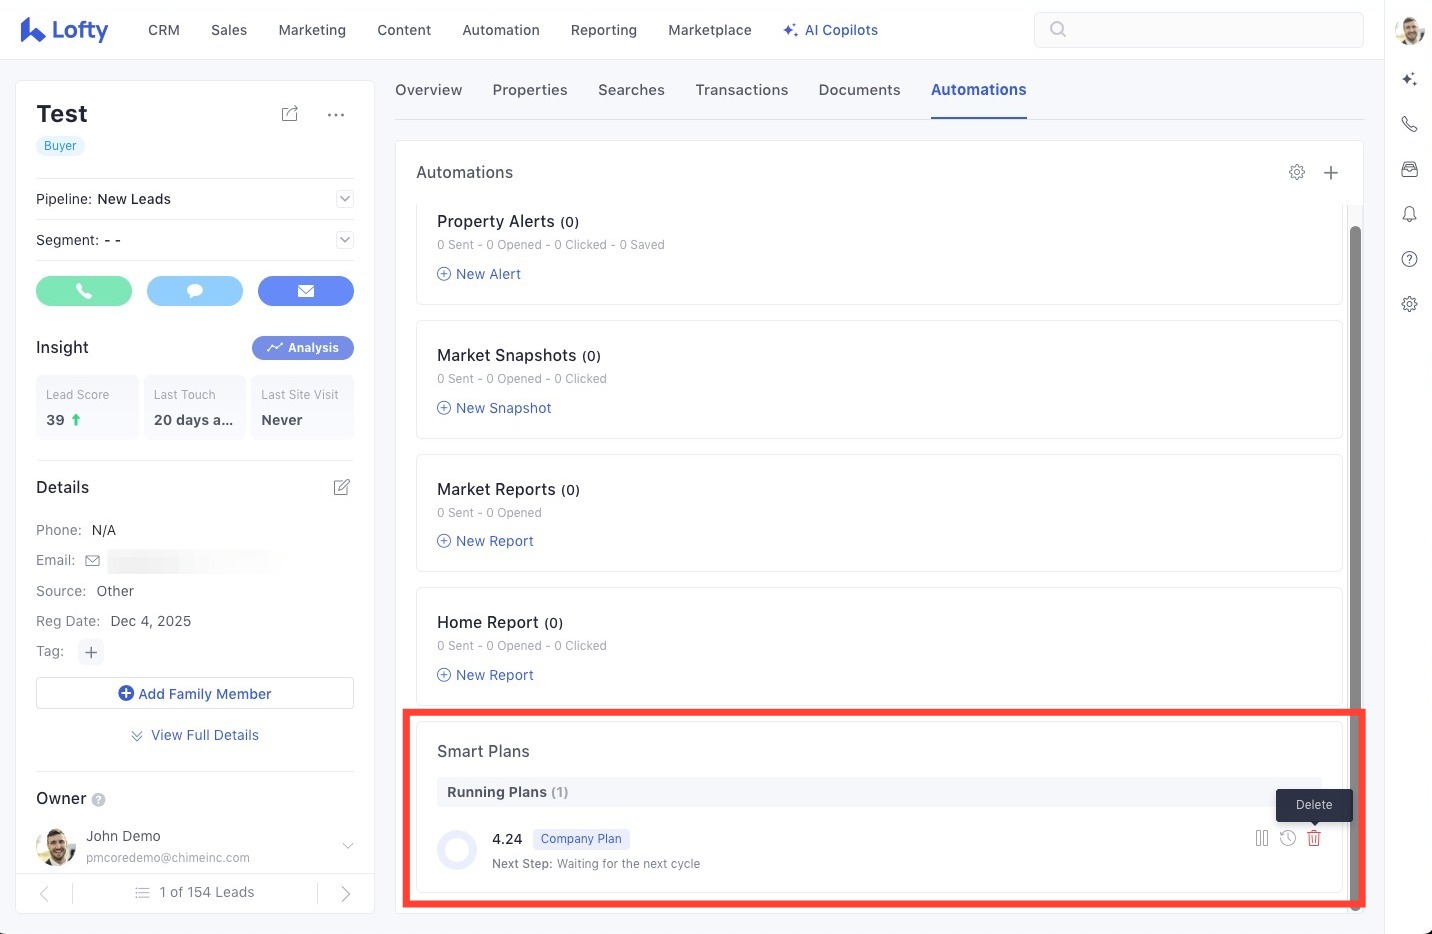Switch to the Transactions tab
The image size is (1432, 934).
[741, 90]
